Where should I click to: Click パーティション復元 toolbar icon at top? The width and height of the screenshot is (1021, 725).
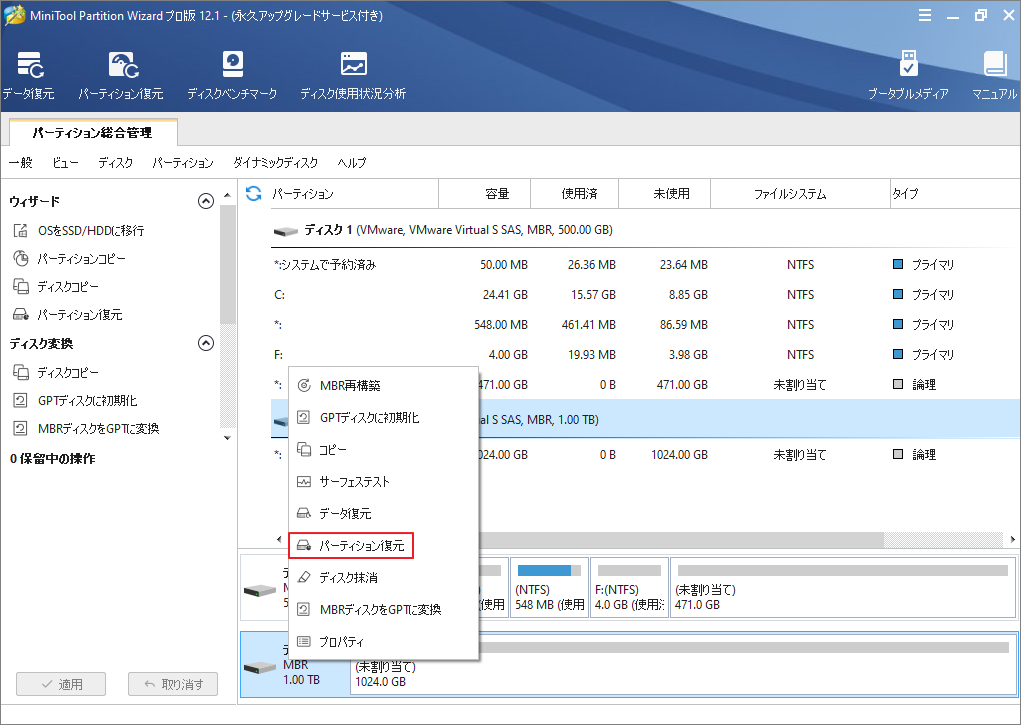pos(120,75)
